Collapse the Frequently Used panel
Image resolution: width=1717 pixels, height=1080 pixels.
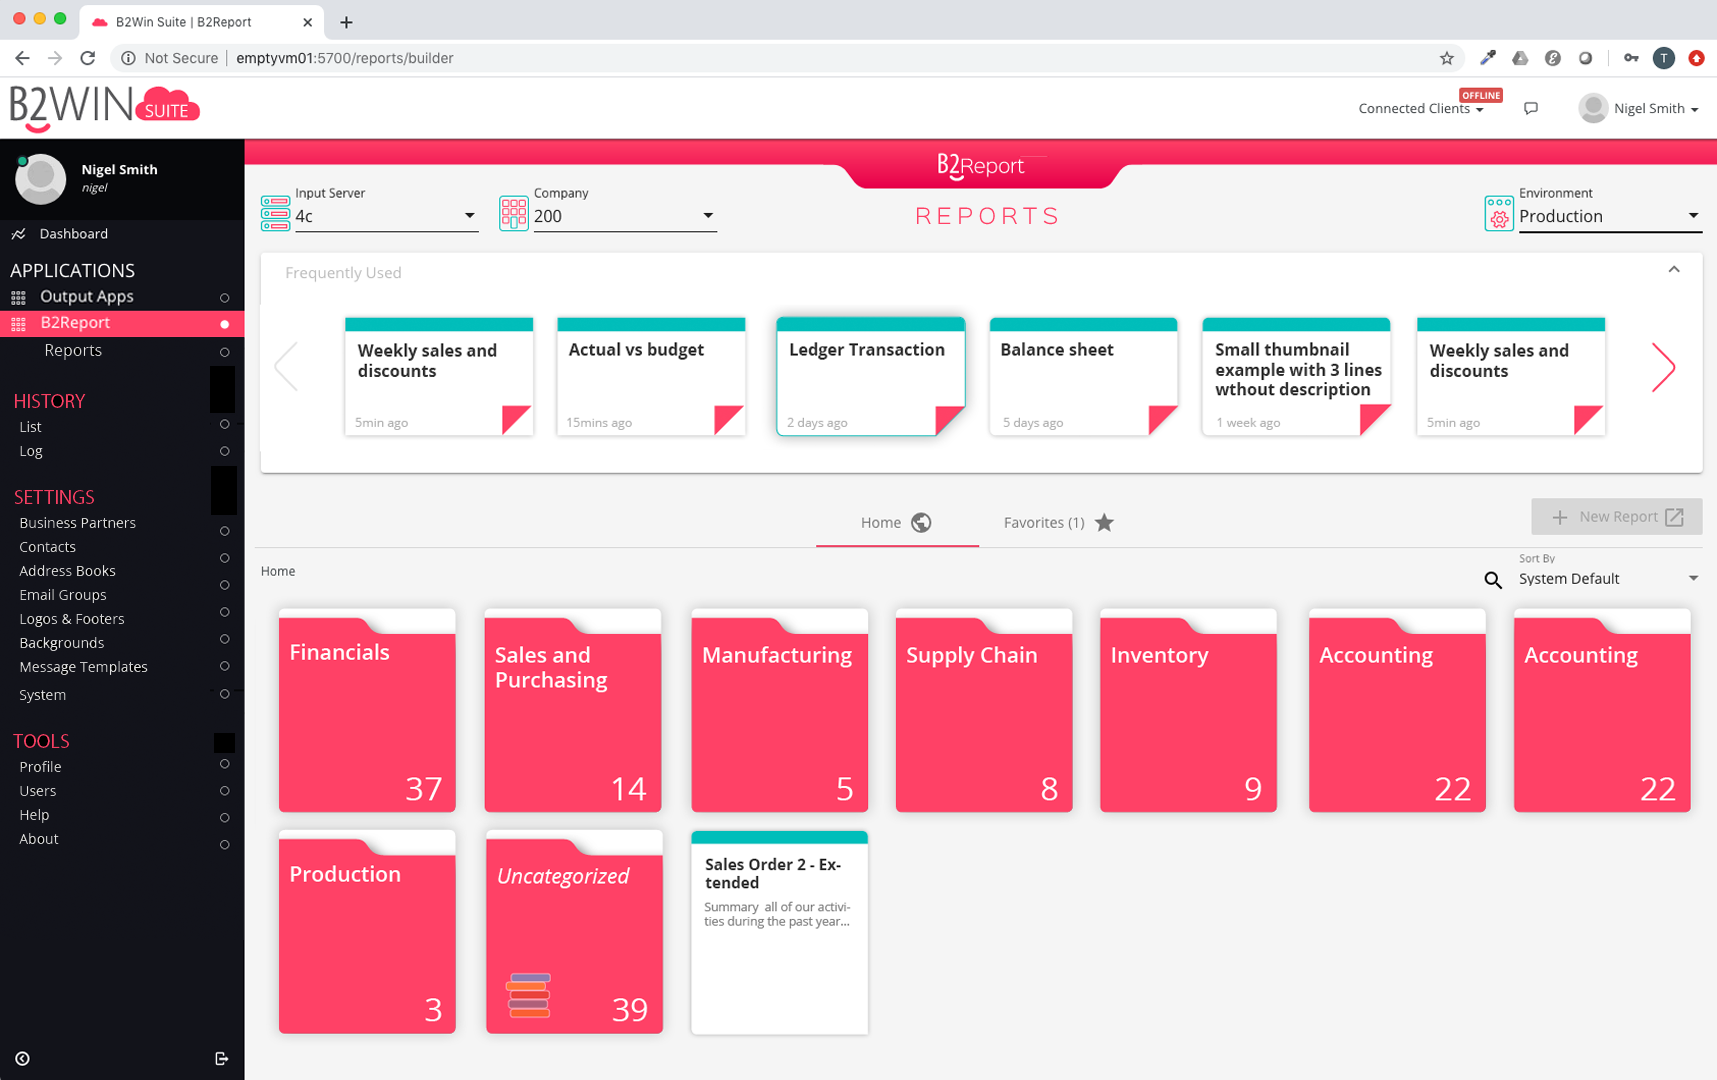pyautogui.click(x=1674, y=270)
